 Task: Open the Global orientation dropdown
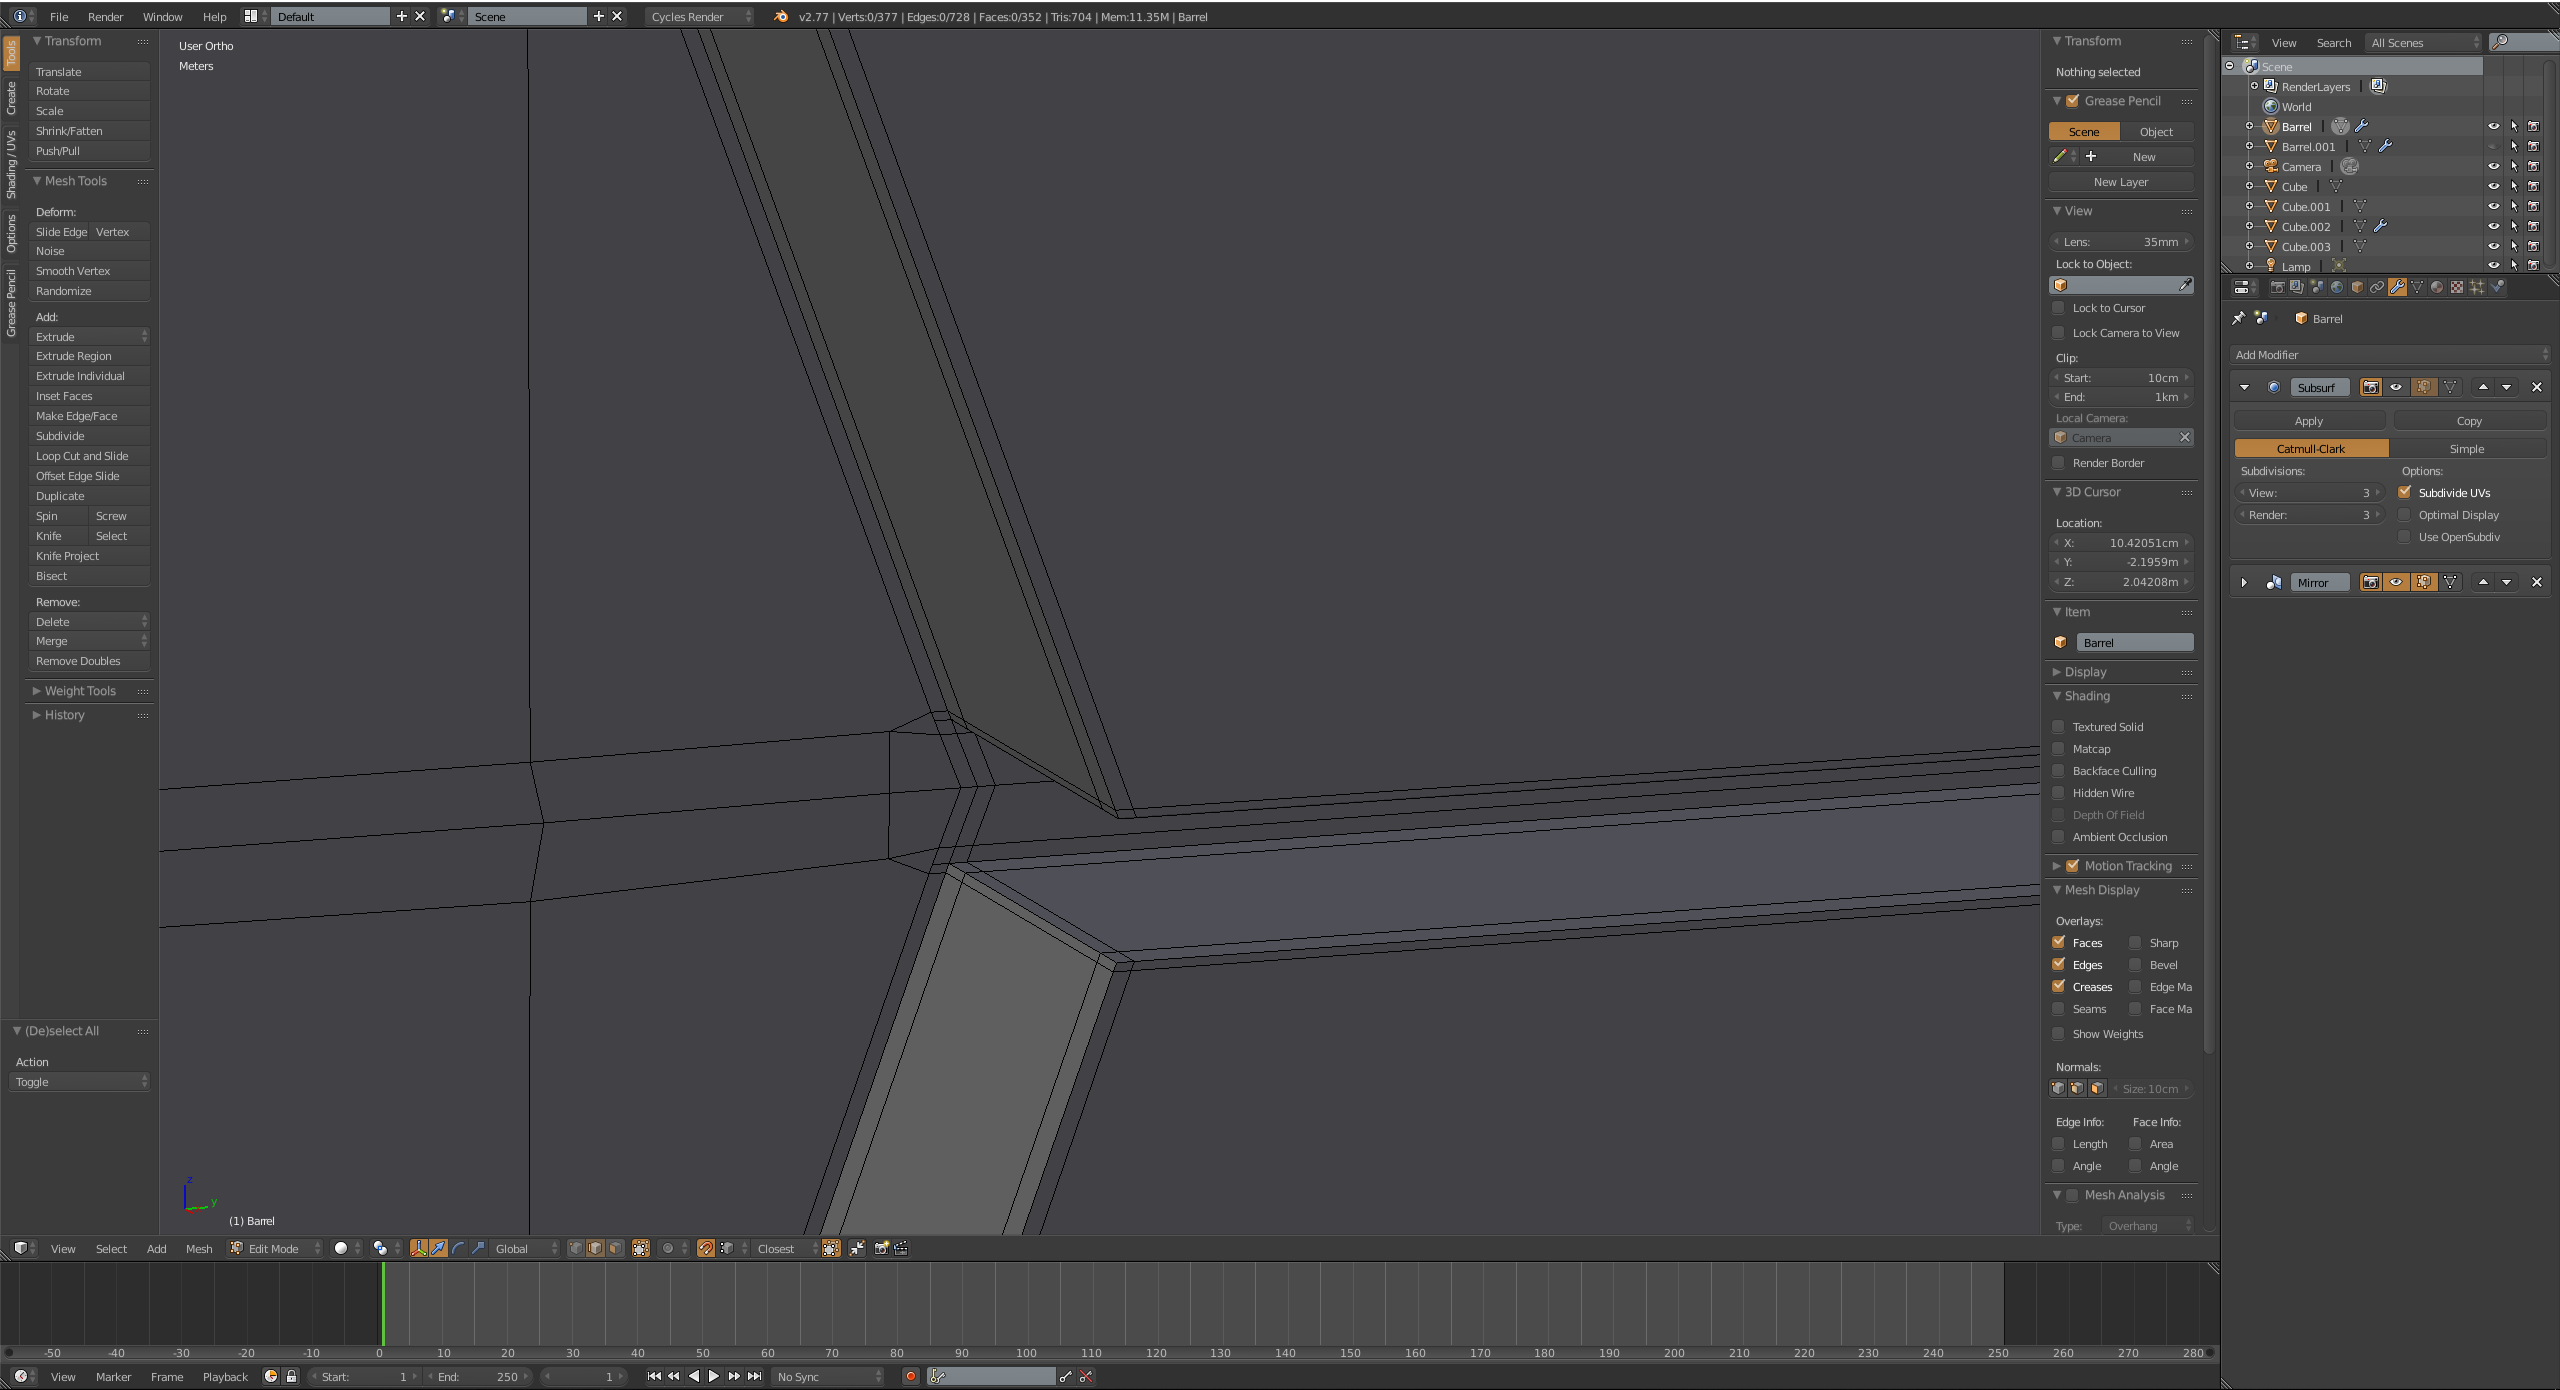pyautogui.click(x=525, y=1248)
